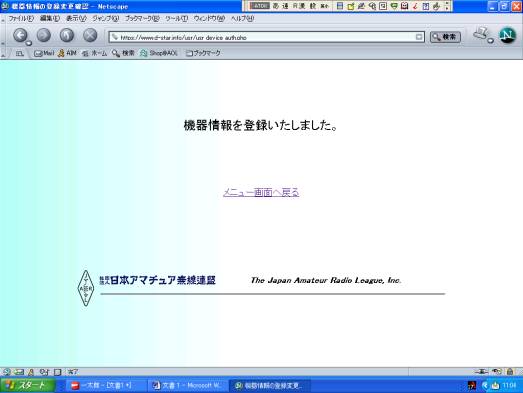Open the ブックマーク folder in personal toolbar
This screenshot has height=393, width=523.
[x=203, y=53]
